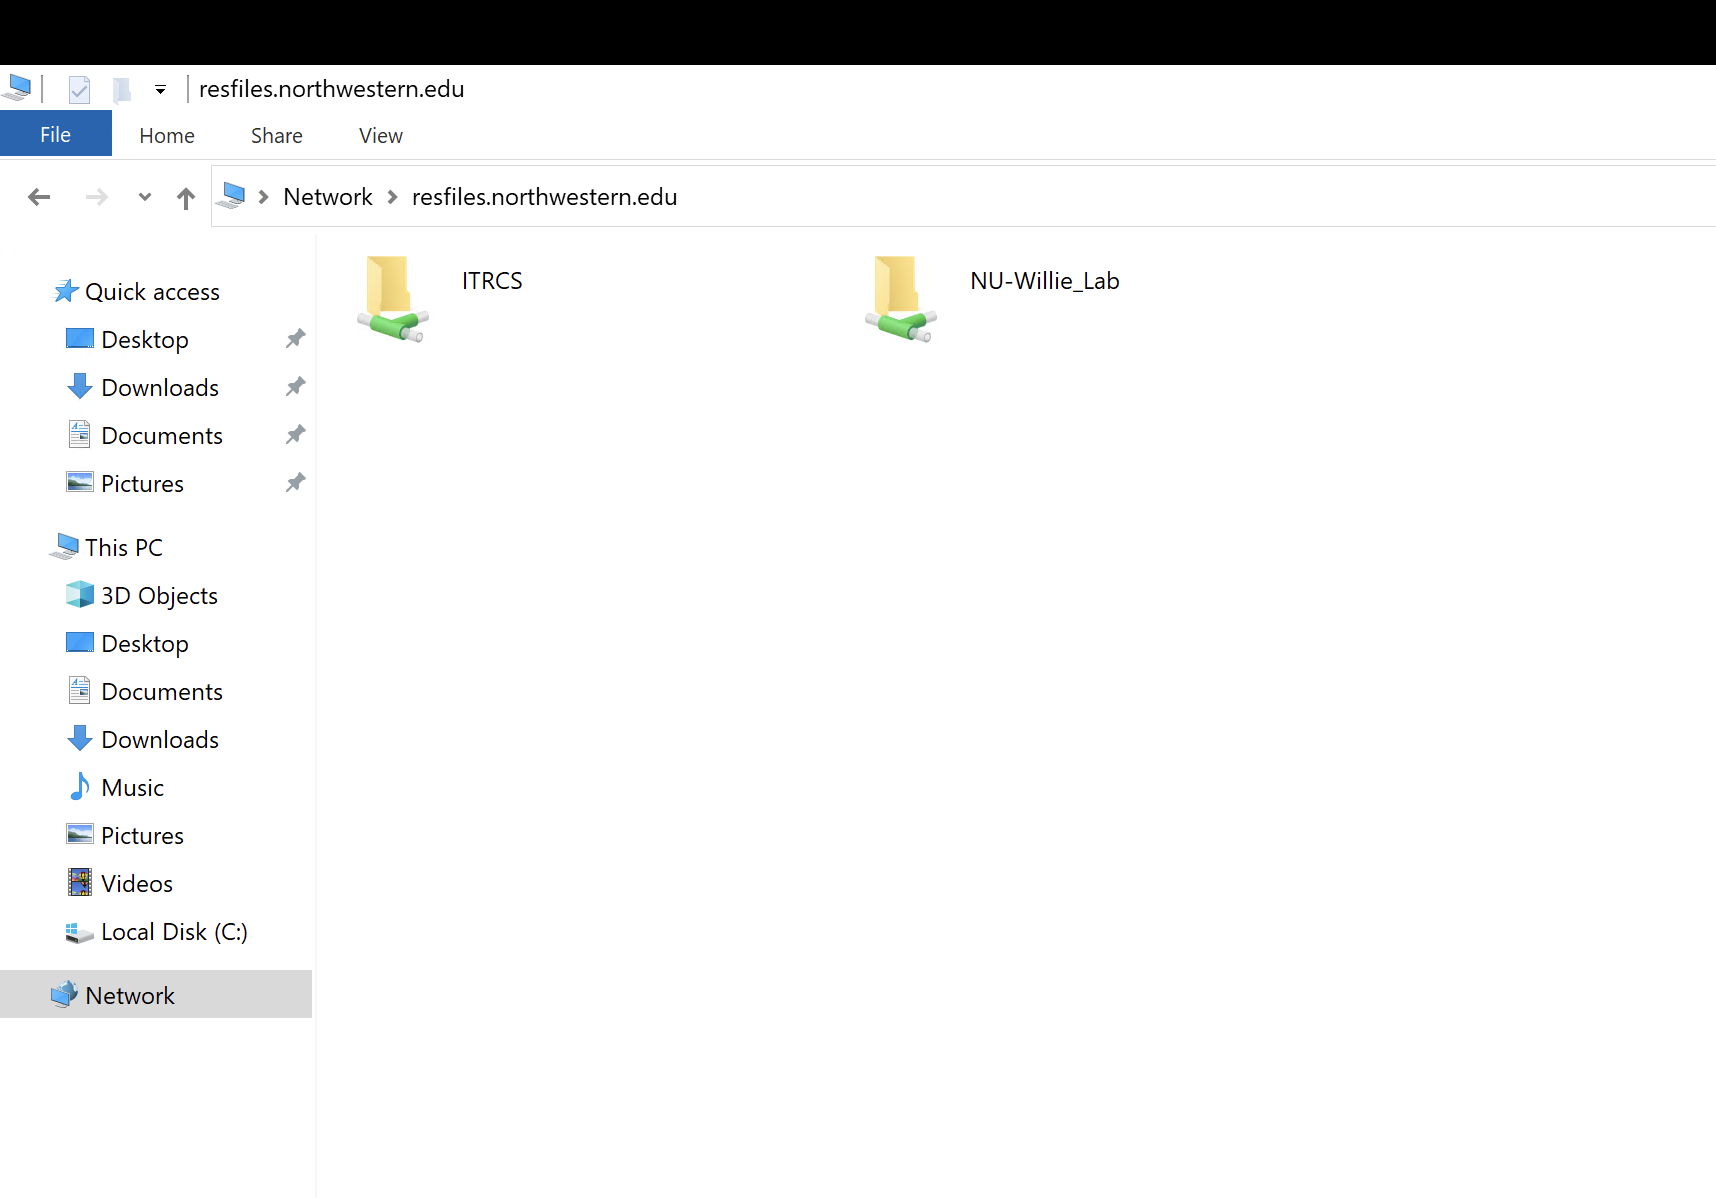Open the File menu tab
The width and height of the screenshot is (1716, 1198).
56,134
